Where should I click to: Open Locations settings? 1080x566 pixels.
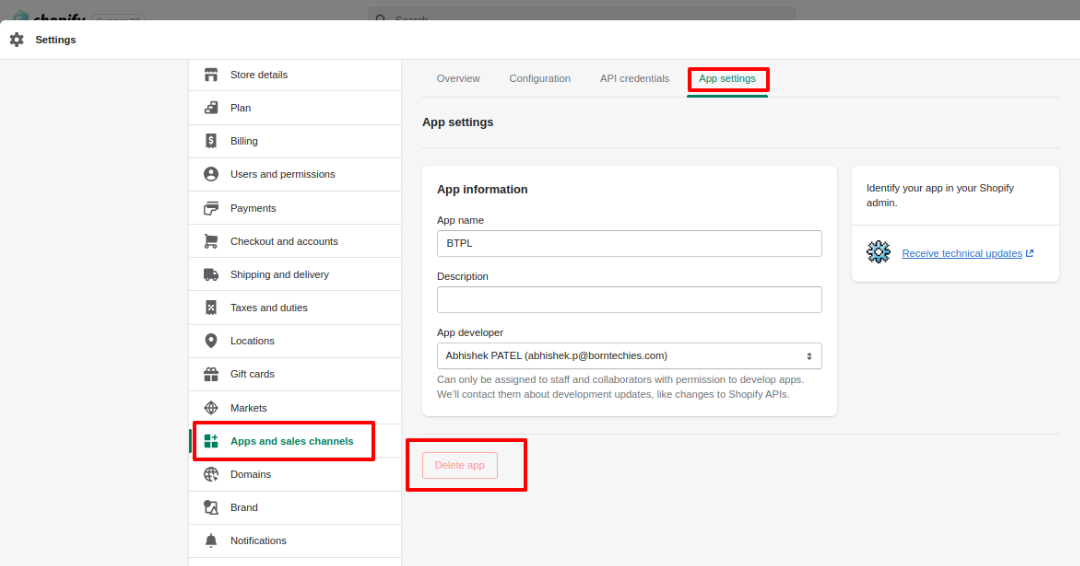tap(295, 341)
